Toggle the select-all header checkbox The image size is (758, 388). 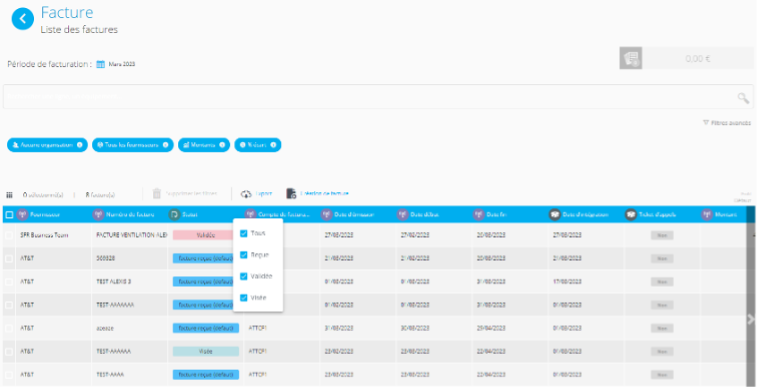tap(9, 215)
